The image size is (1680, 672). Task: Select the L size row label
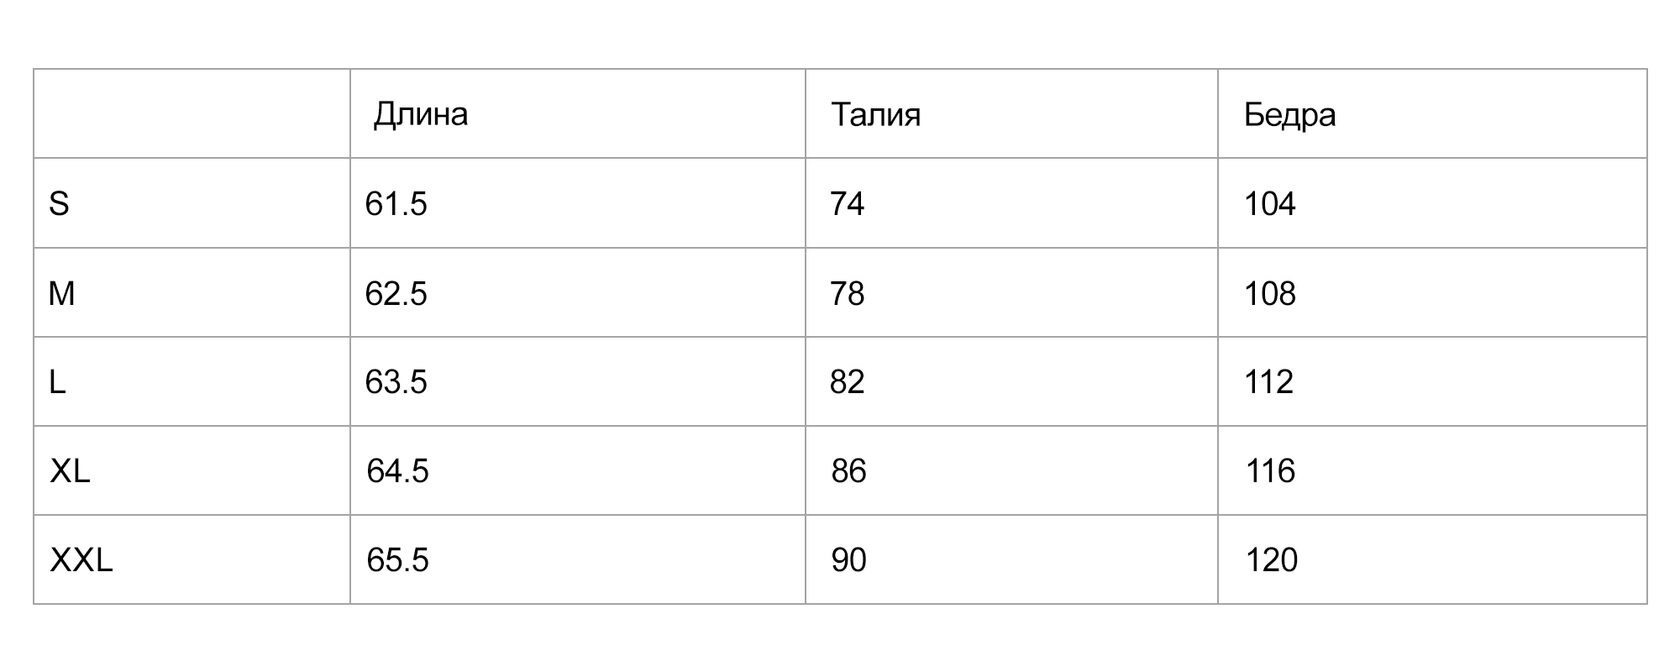(58, 382)
